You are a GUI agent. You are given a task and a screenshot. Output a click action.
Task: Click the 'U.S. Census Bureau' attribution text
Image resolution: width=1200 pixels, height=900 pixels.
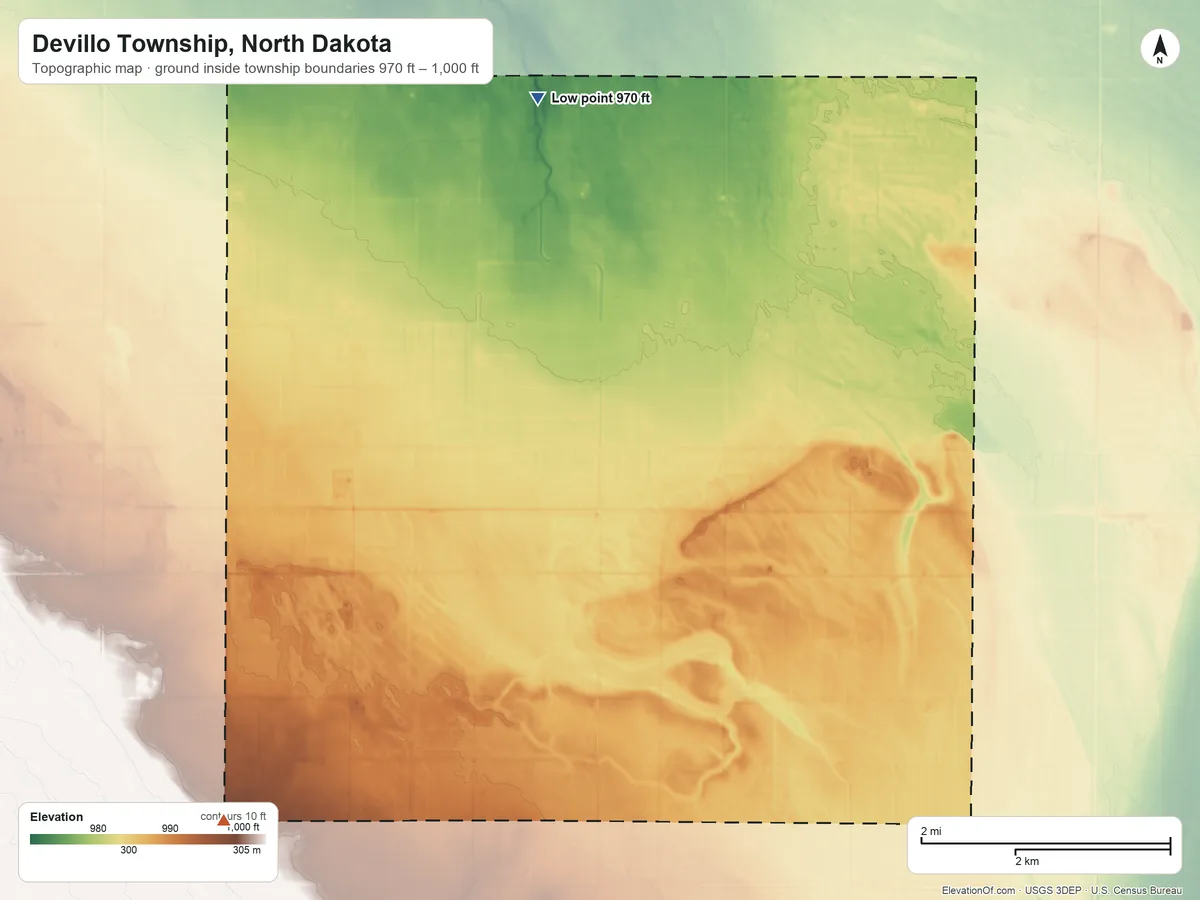(1136, 890)
